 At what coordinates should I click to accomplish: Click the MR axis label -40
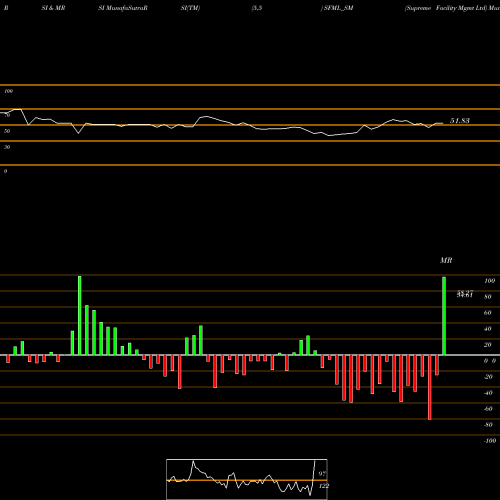pos(488,393)
